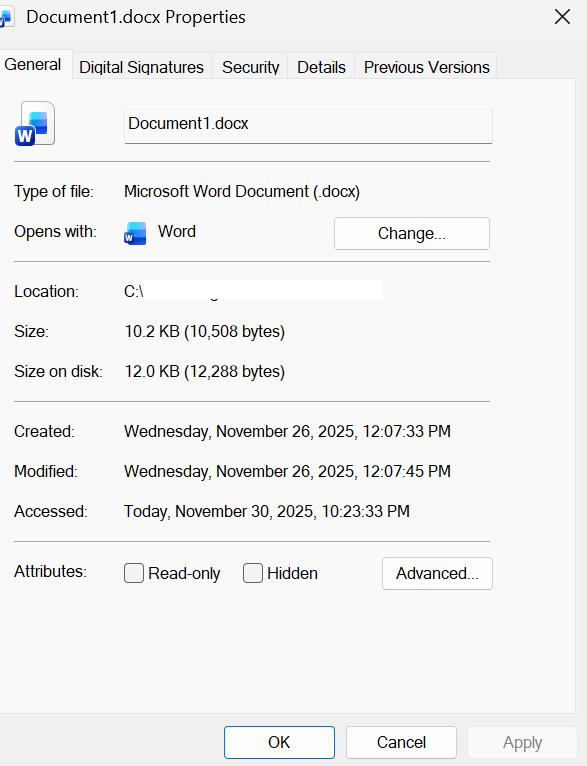Image resolution: width=587 pixels, height=766 pixels.
Task: Click the Cancel button
Action: click(x=401, y=742)
